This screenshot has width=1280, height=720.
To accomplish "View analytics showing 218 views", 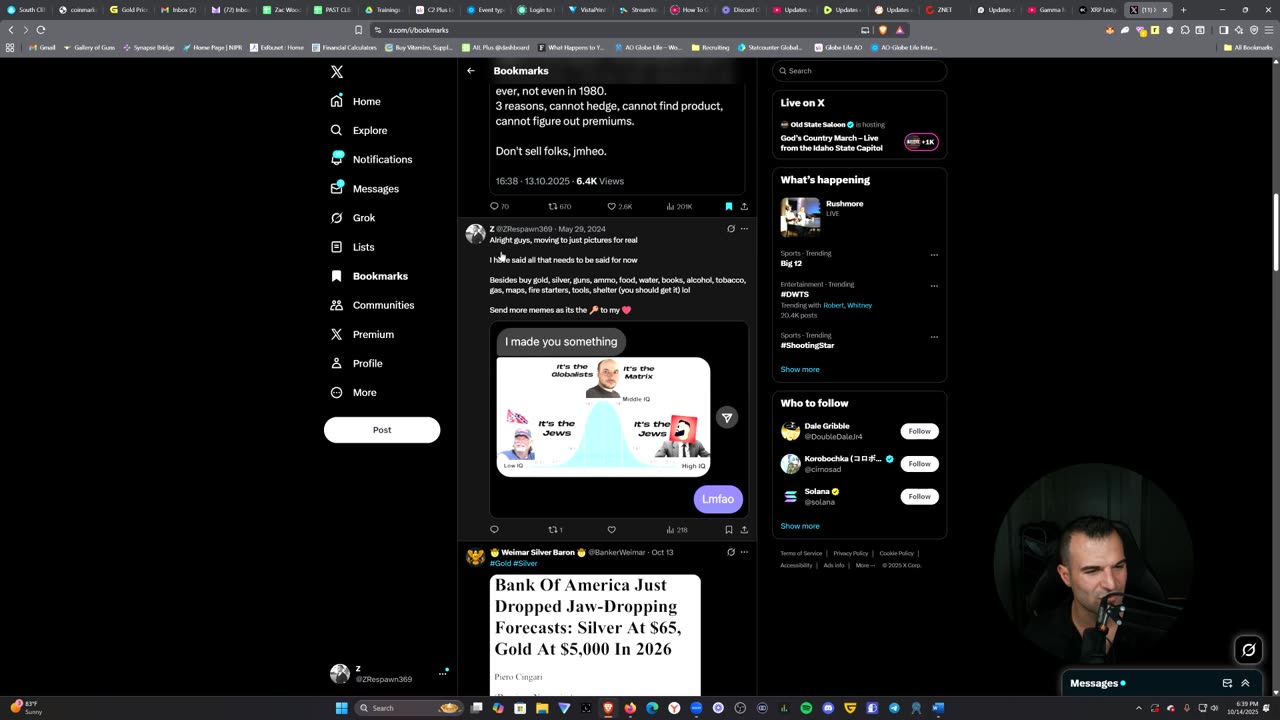I will click(677, 529).
